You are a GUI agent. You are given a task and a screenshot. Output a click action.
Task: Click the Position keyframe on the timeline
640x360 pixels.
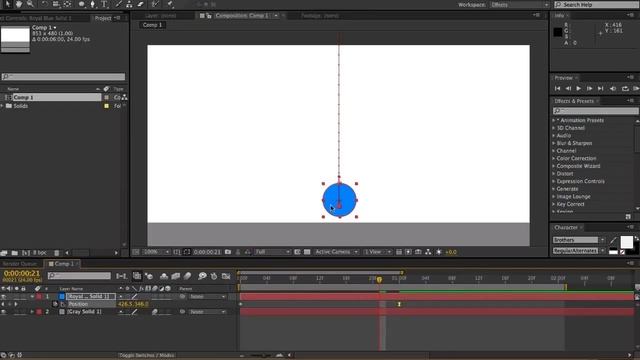coord(399,304)
